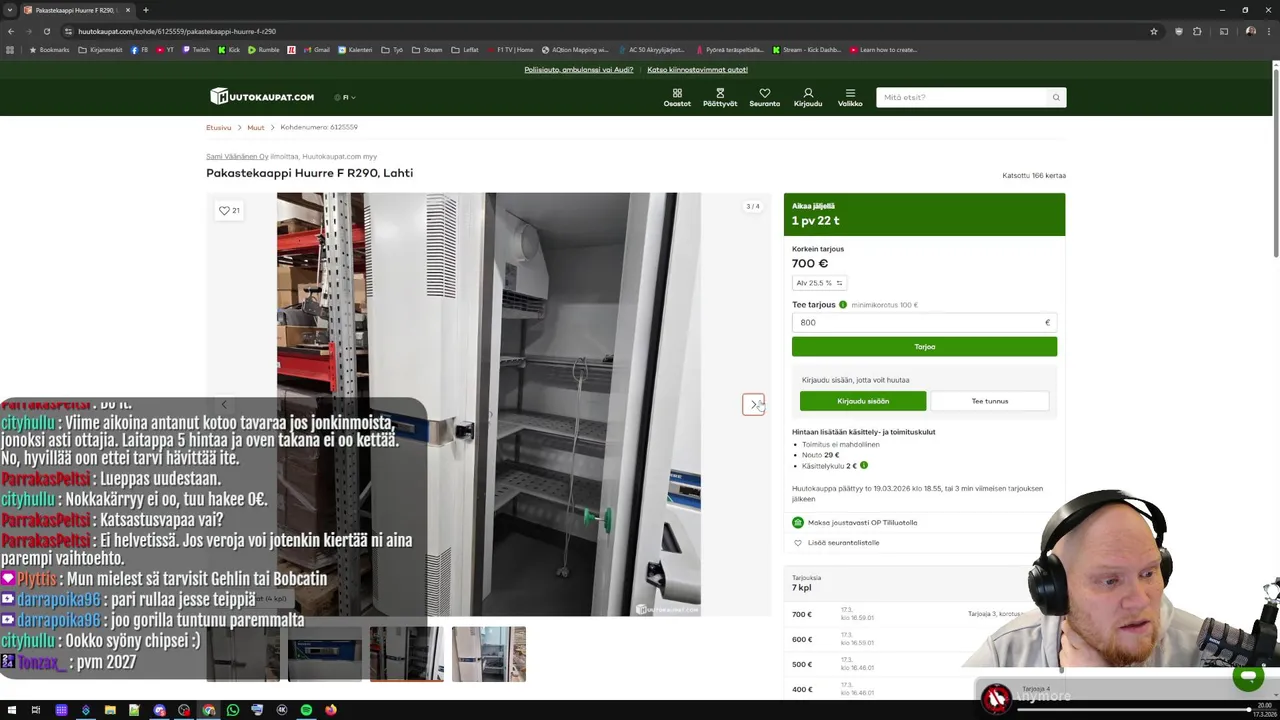Screen dimensions: 1280x720
Task: Like the listing with heart icon showing 21
Action: pos(229,210)
